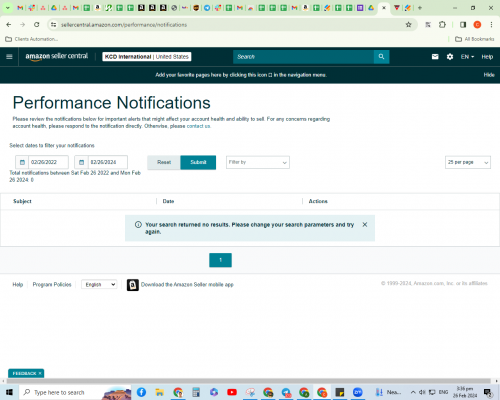Open the settings gear icon
The image size is (500, 400).
pos(450,57)
